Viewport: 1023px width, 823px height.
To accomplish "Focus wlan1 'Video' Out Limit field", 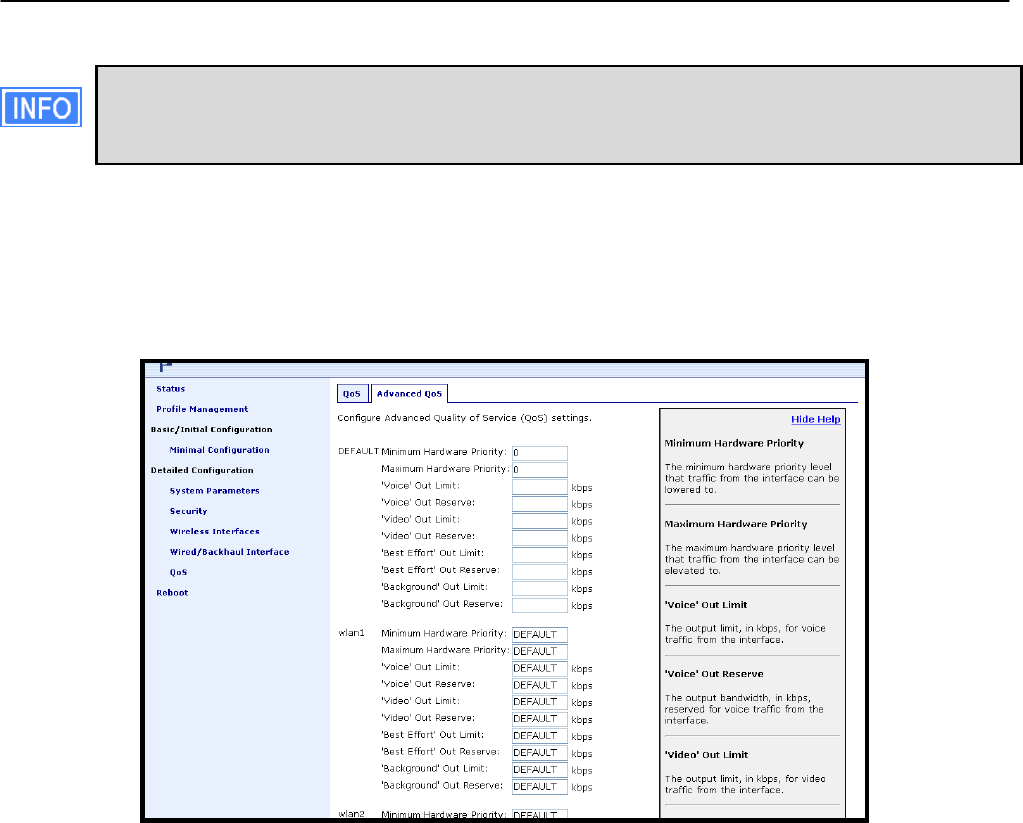I will tap(540, 702).
